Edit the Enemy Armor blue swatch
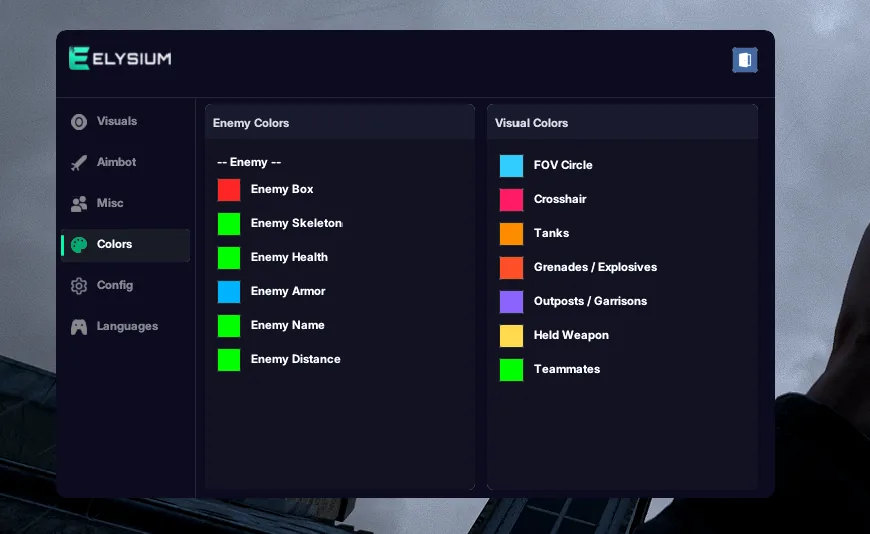 pos(229,291)
